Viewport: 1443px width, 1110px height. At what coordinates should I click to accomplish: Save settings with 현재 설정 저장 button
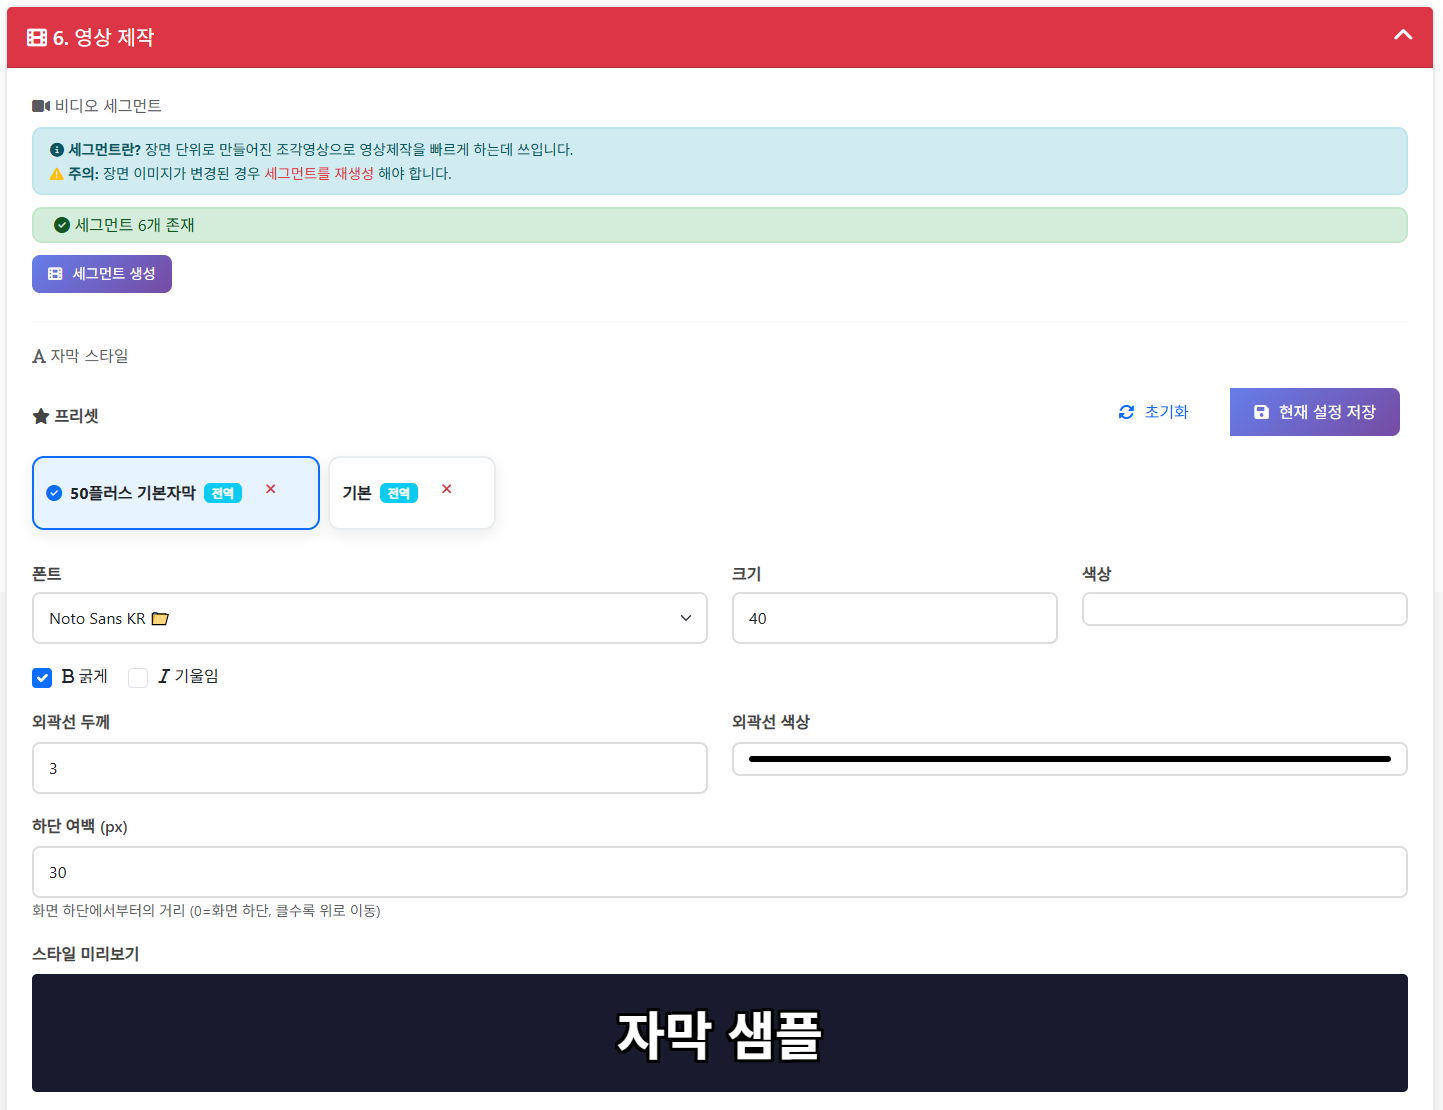click(1314, 412)
